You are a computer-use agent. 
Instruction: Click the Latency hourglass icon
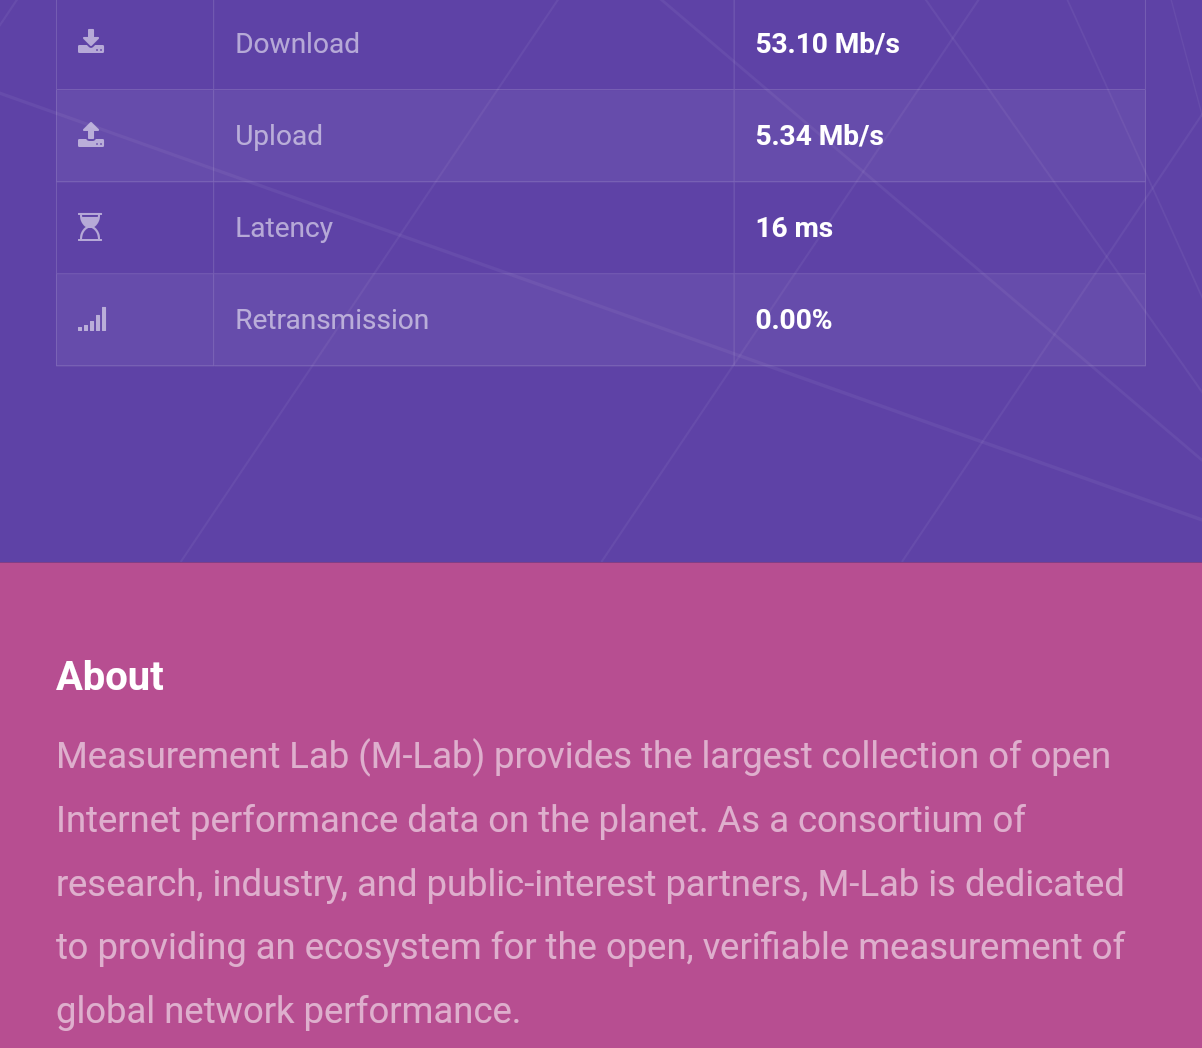(x=90, y=227)
